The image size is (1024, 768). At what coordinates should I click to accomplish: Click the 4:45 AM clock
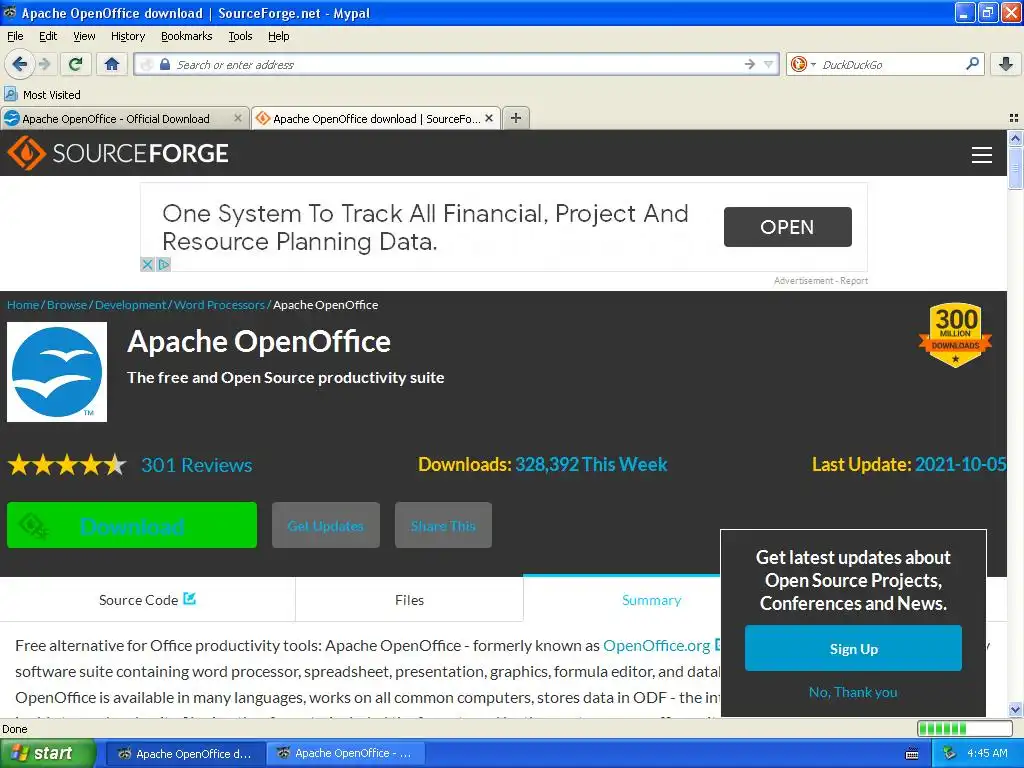pyautogui.click(x=987, y=753)
